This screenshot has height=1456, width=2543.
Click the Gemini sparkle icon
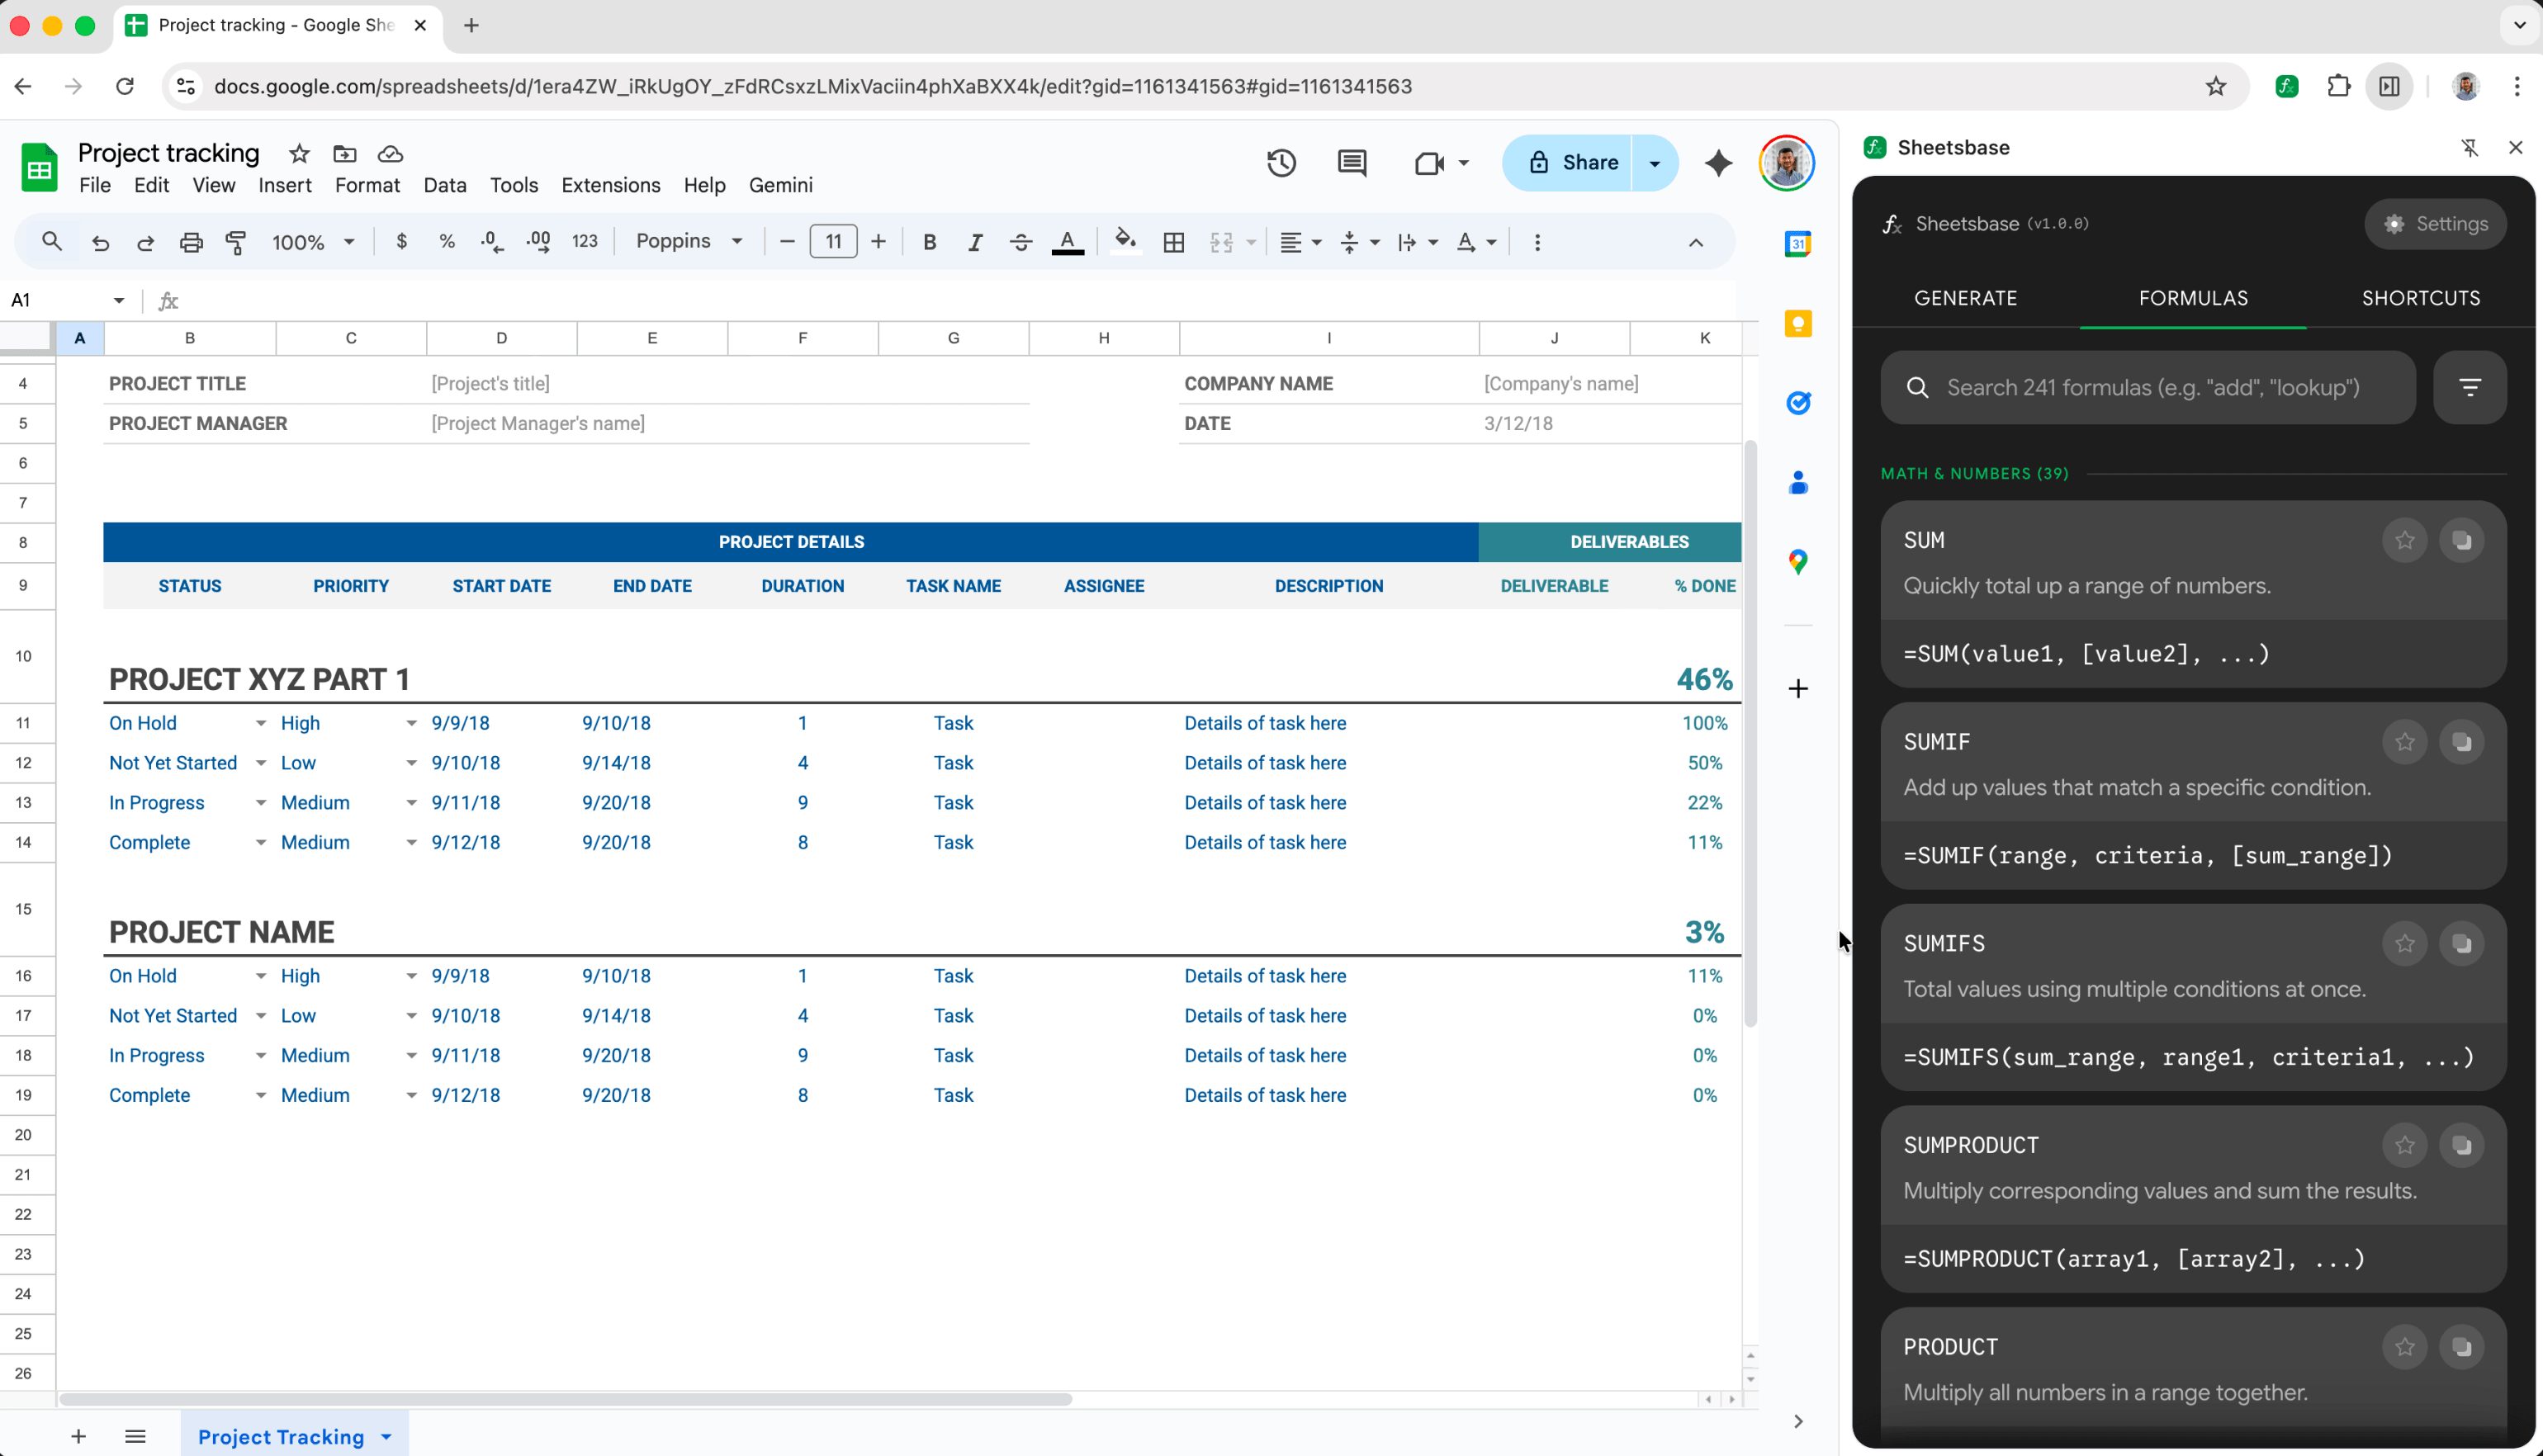point(1718,163)
